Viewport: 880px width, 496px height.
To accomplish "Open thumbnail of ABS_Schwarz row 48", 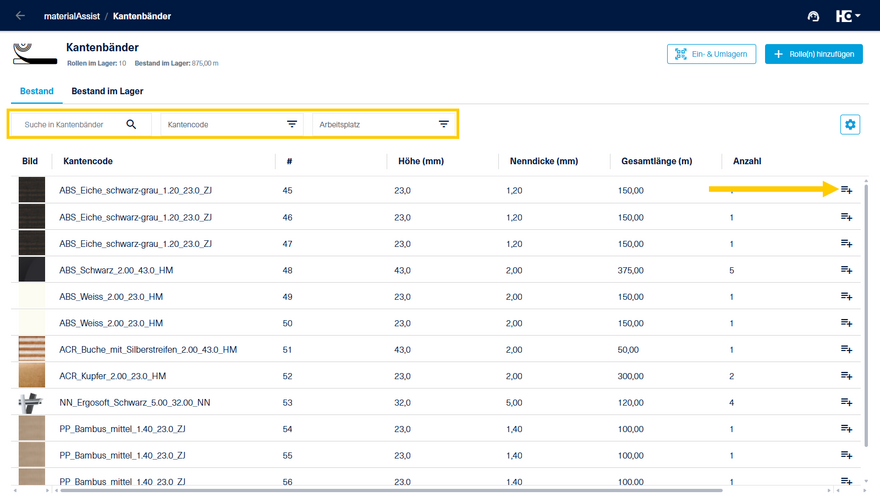I will tap(31, 270).
